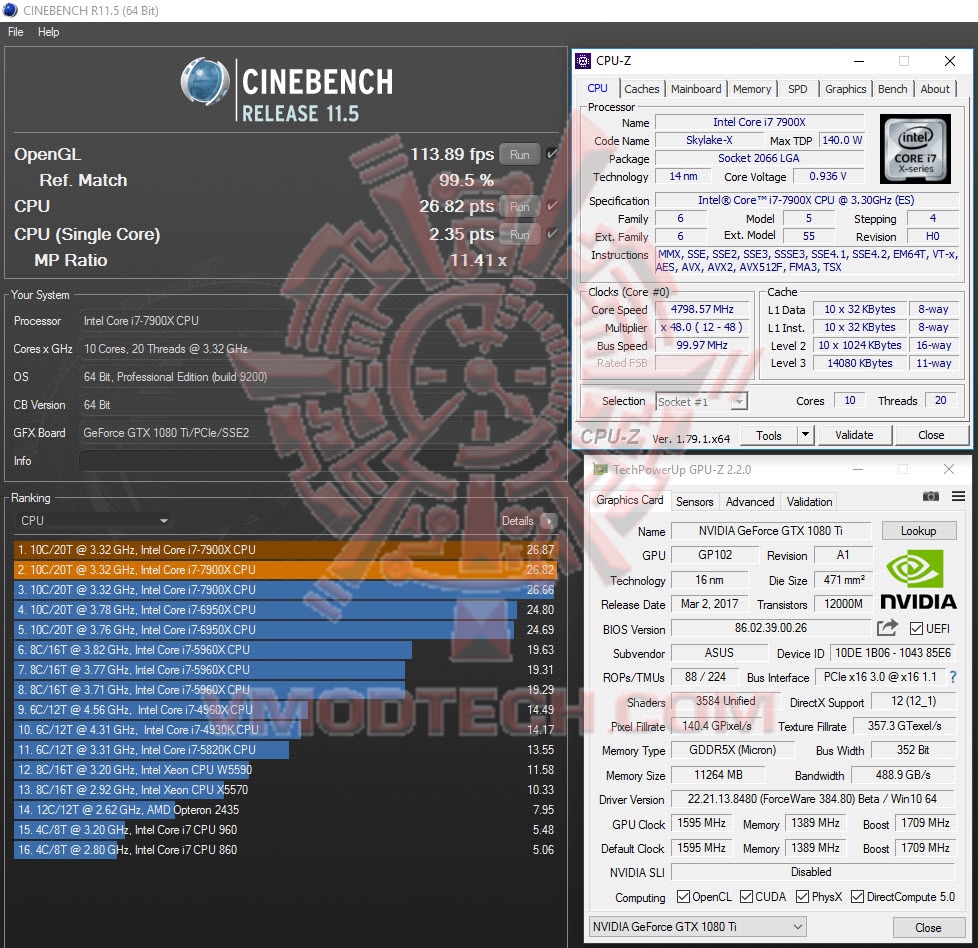Toggle the OpenCL checkbox
The image size is (978, 948).
click(x=683, y=897)
